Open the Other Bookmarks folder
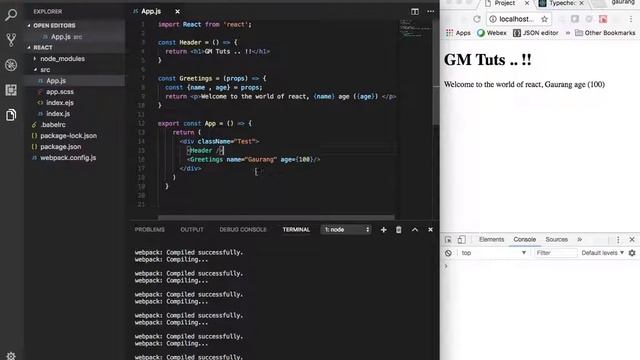640x360 pixels. pyautogui.click(x=605, y=33)
